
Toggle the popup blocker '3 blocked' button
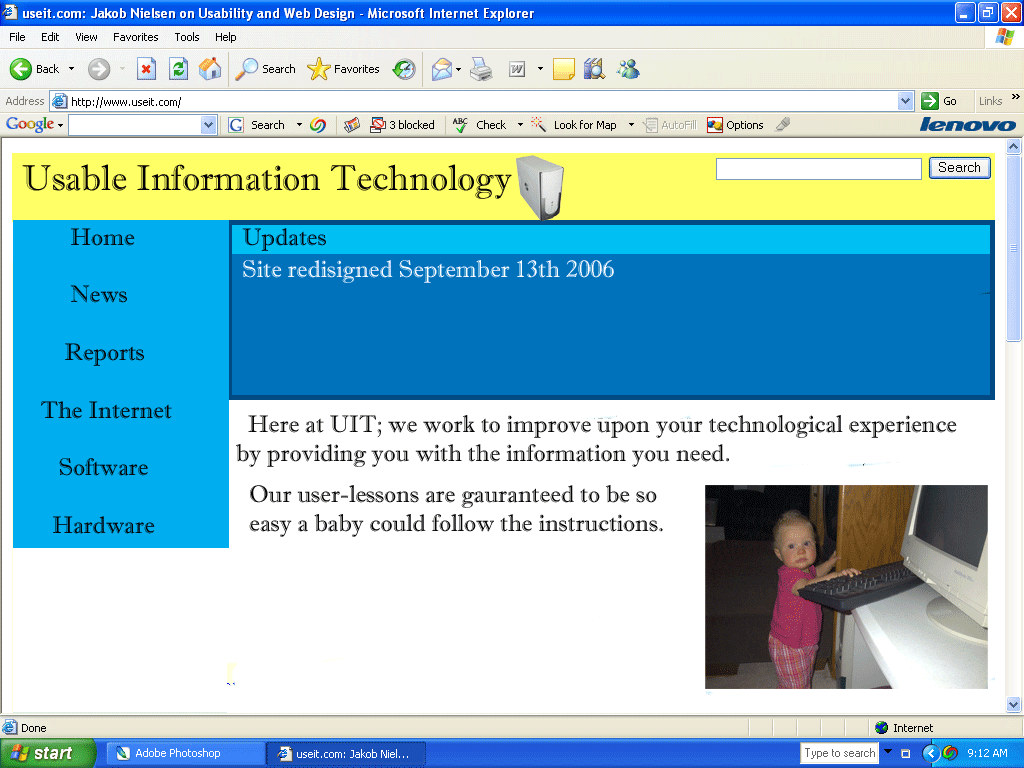403,125
